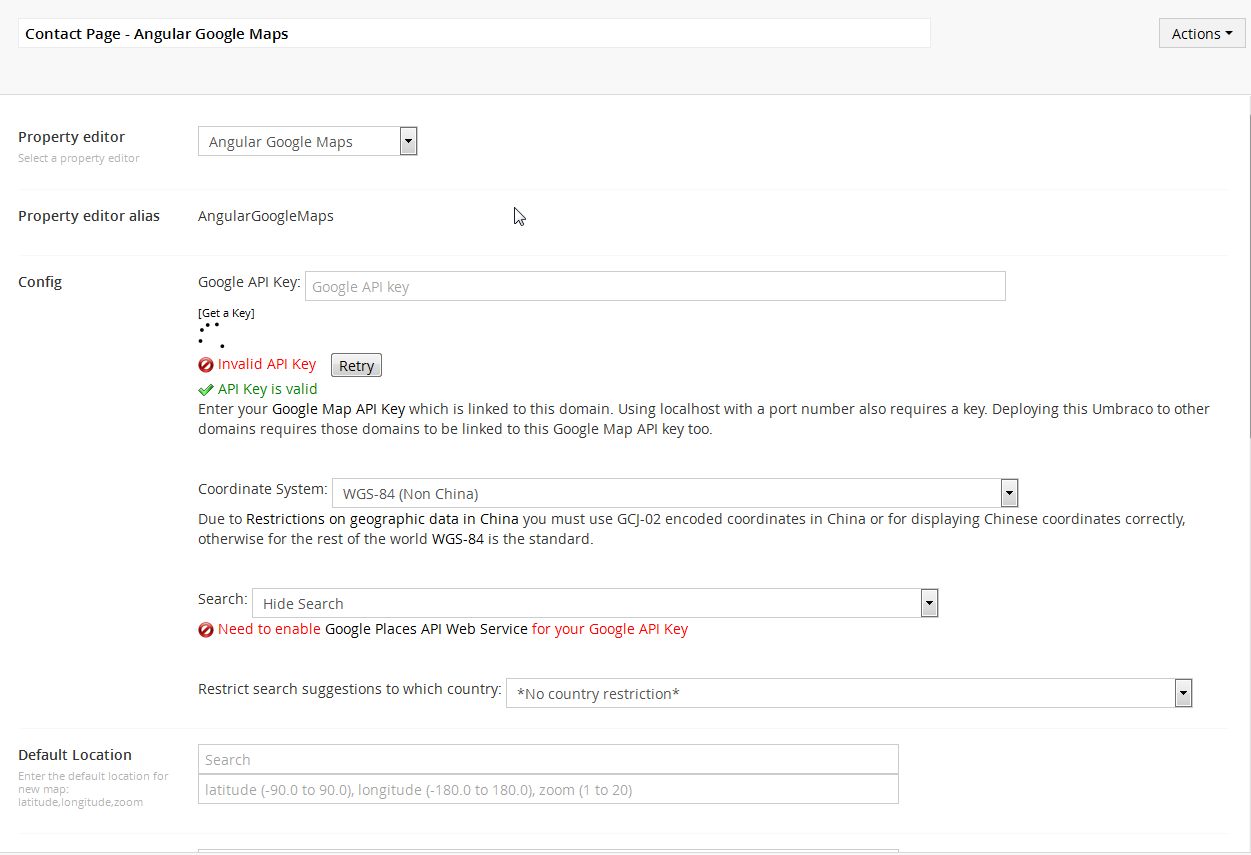Viewport: 1251px width, 855px height.
Task: Expand the Coordinate System dropdown
Action: click(x=675, y=493)
